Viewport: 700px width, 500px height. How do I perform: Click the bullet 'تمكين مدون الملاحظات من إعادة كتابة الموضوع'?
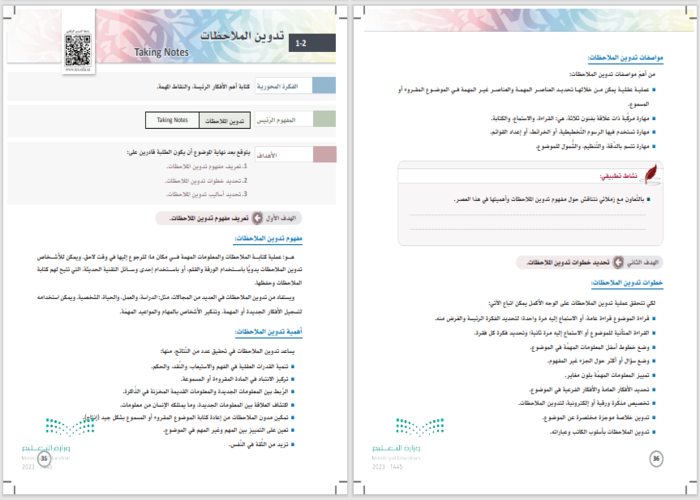[189, 418]
